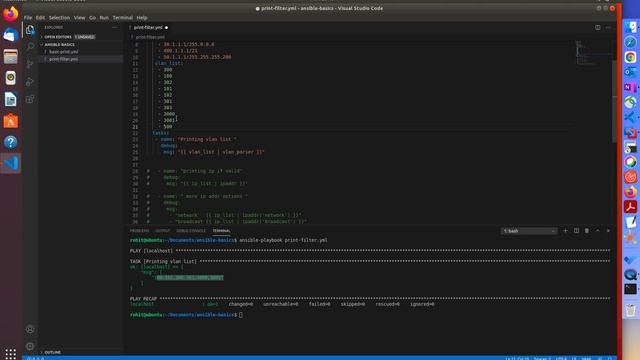Open the Explorer view in activity bar
The height and width of the screenshot is (360, 640).
(30, 29)
